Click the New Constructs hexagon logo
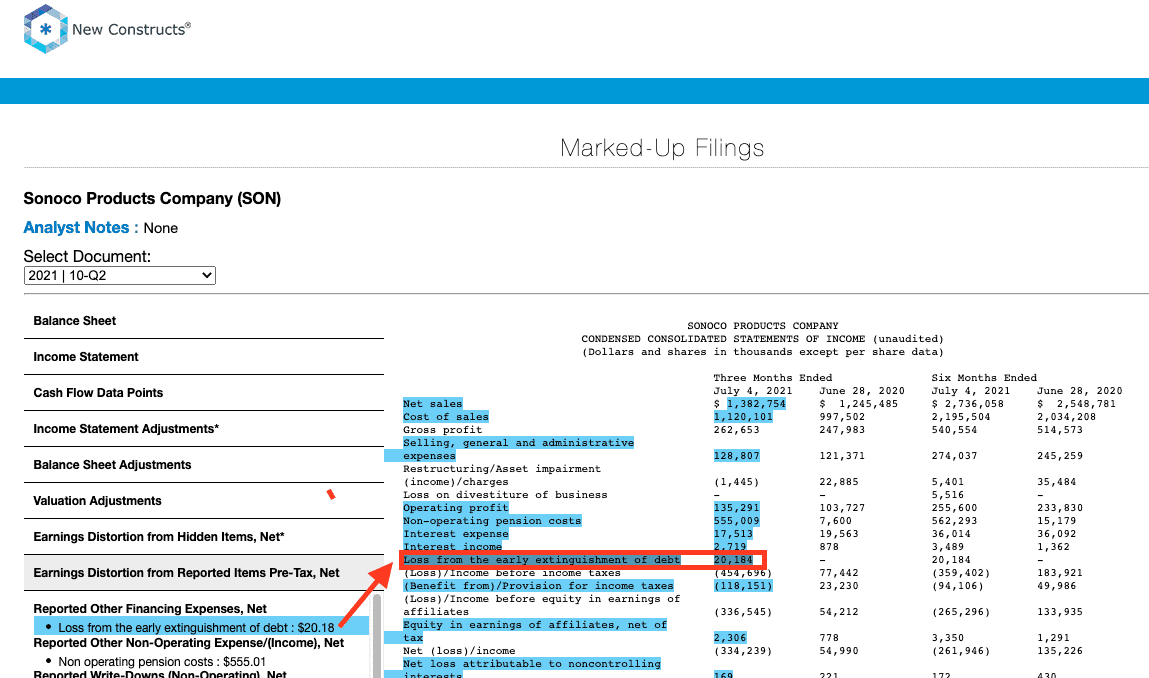This screenshot has width=1149, height=678. (x=45, y=29)
